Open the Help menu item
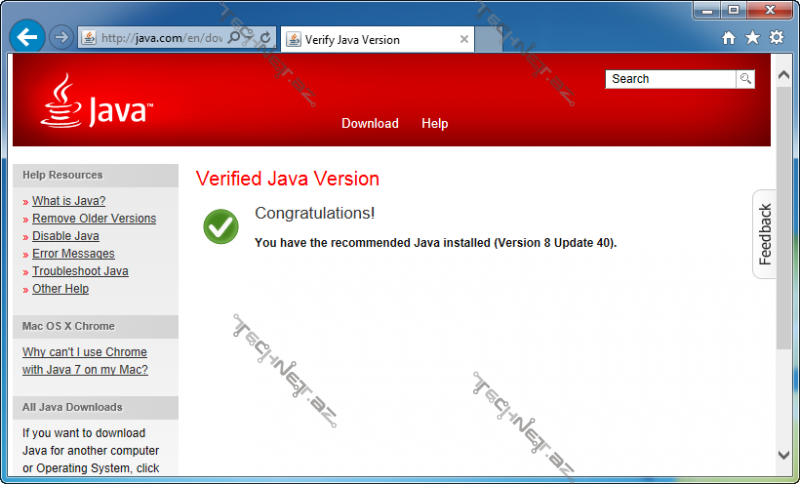 pos(435,123)
